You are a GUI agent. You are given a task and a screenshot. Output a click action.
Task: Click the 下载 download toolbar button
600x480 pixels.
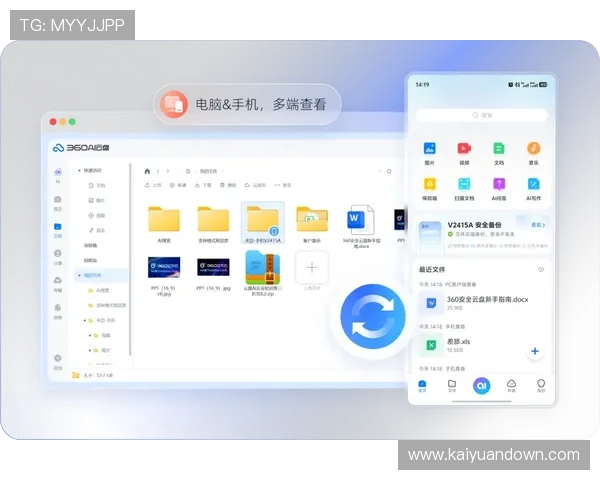pos(203,185)
